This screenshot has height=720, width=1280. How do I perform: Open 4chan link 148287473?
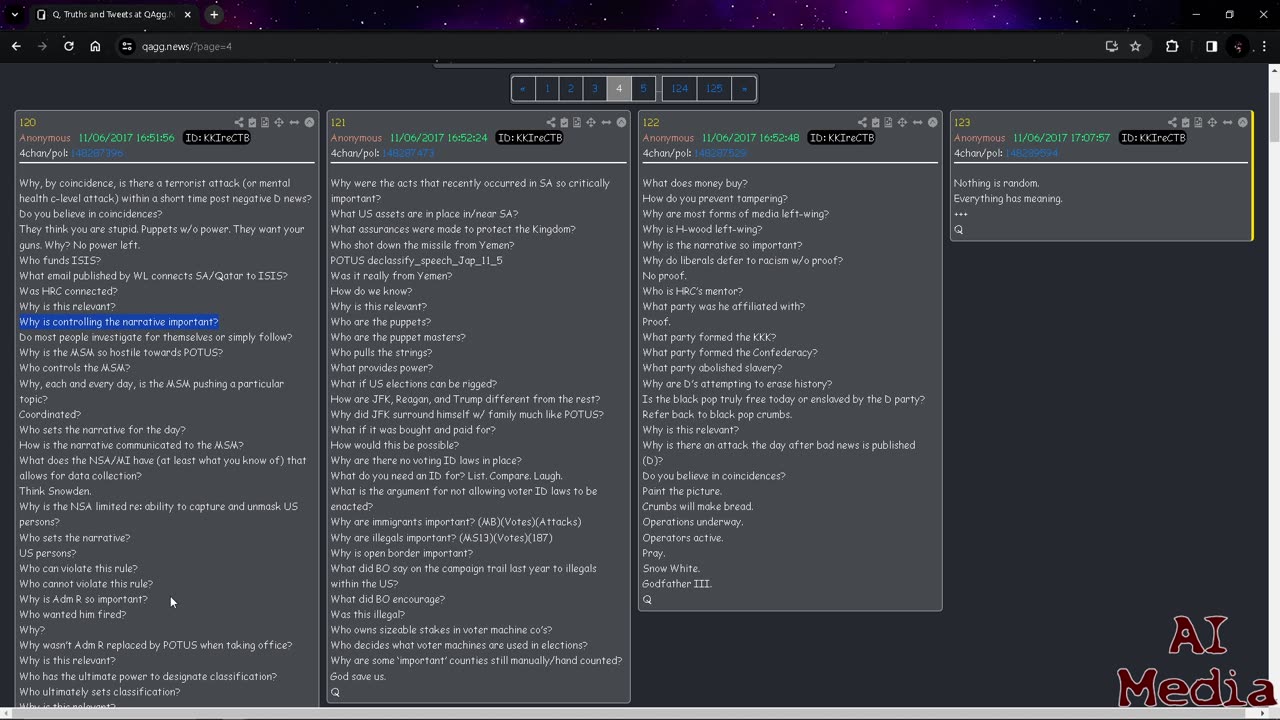[x=408, y=153]
